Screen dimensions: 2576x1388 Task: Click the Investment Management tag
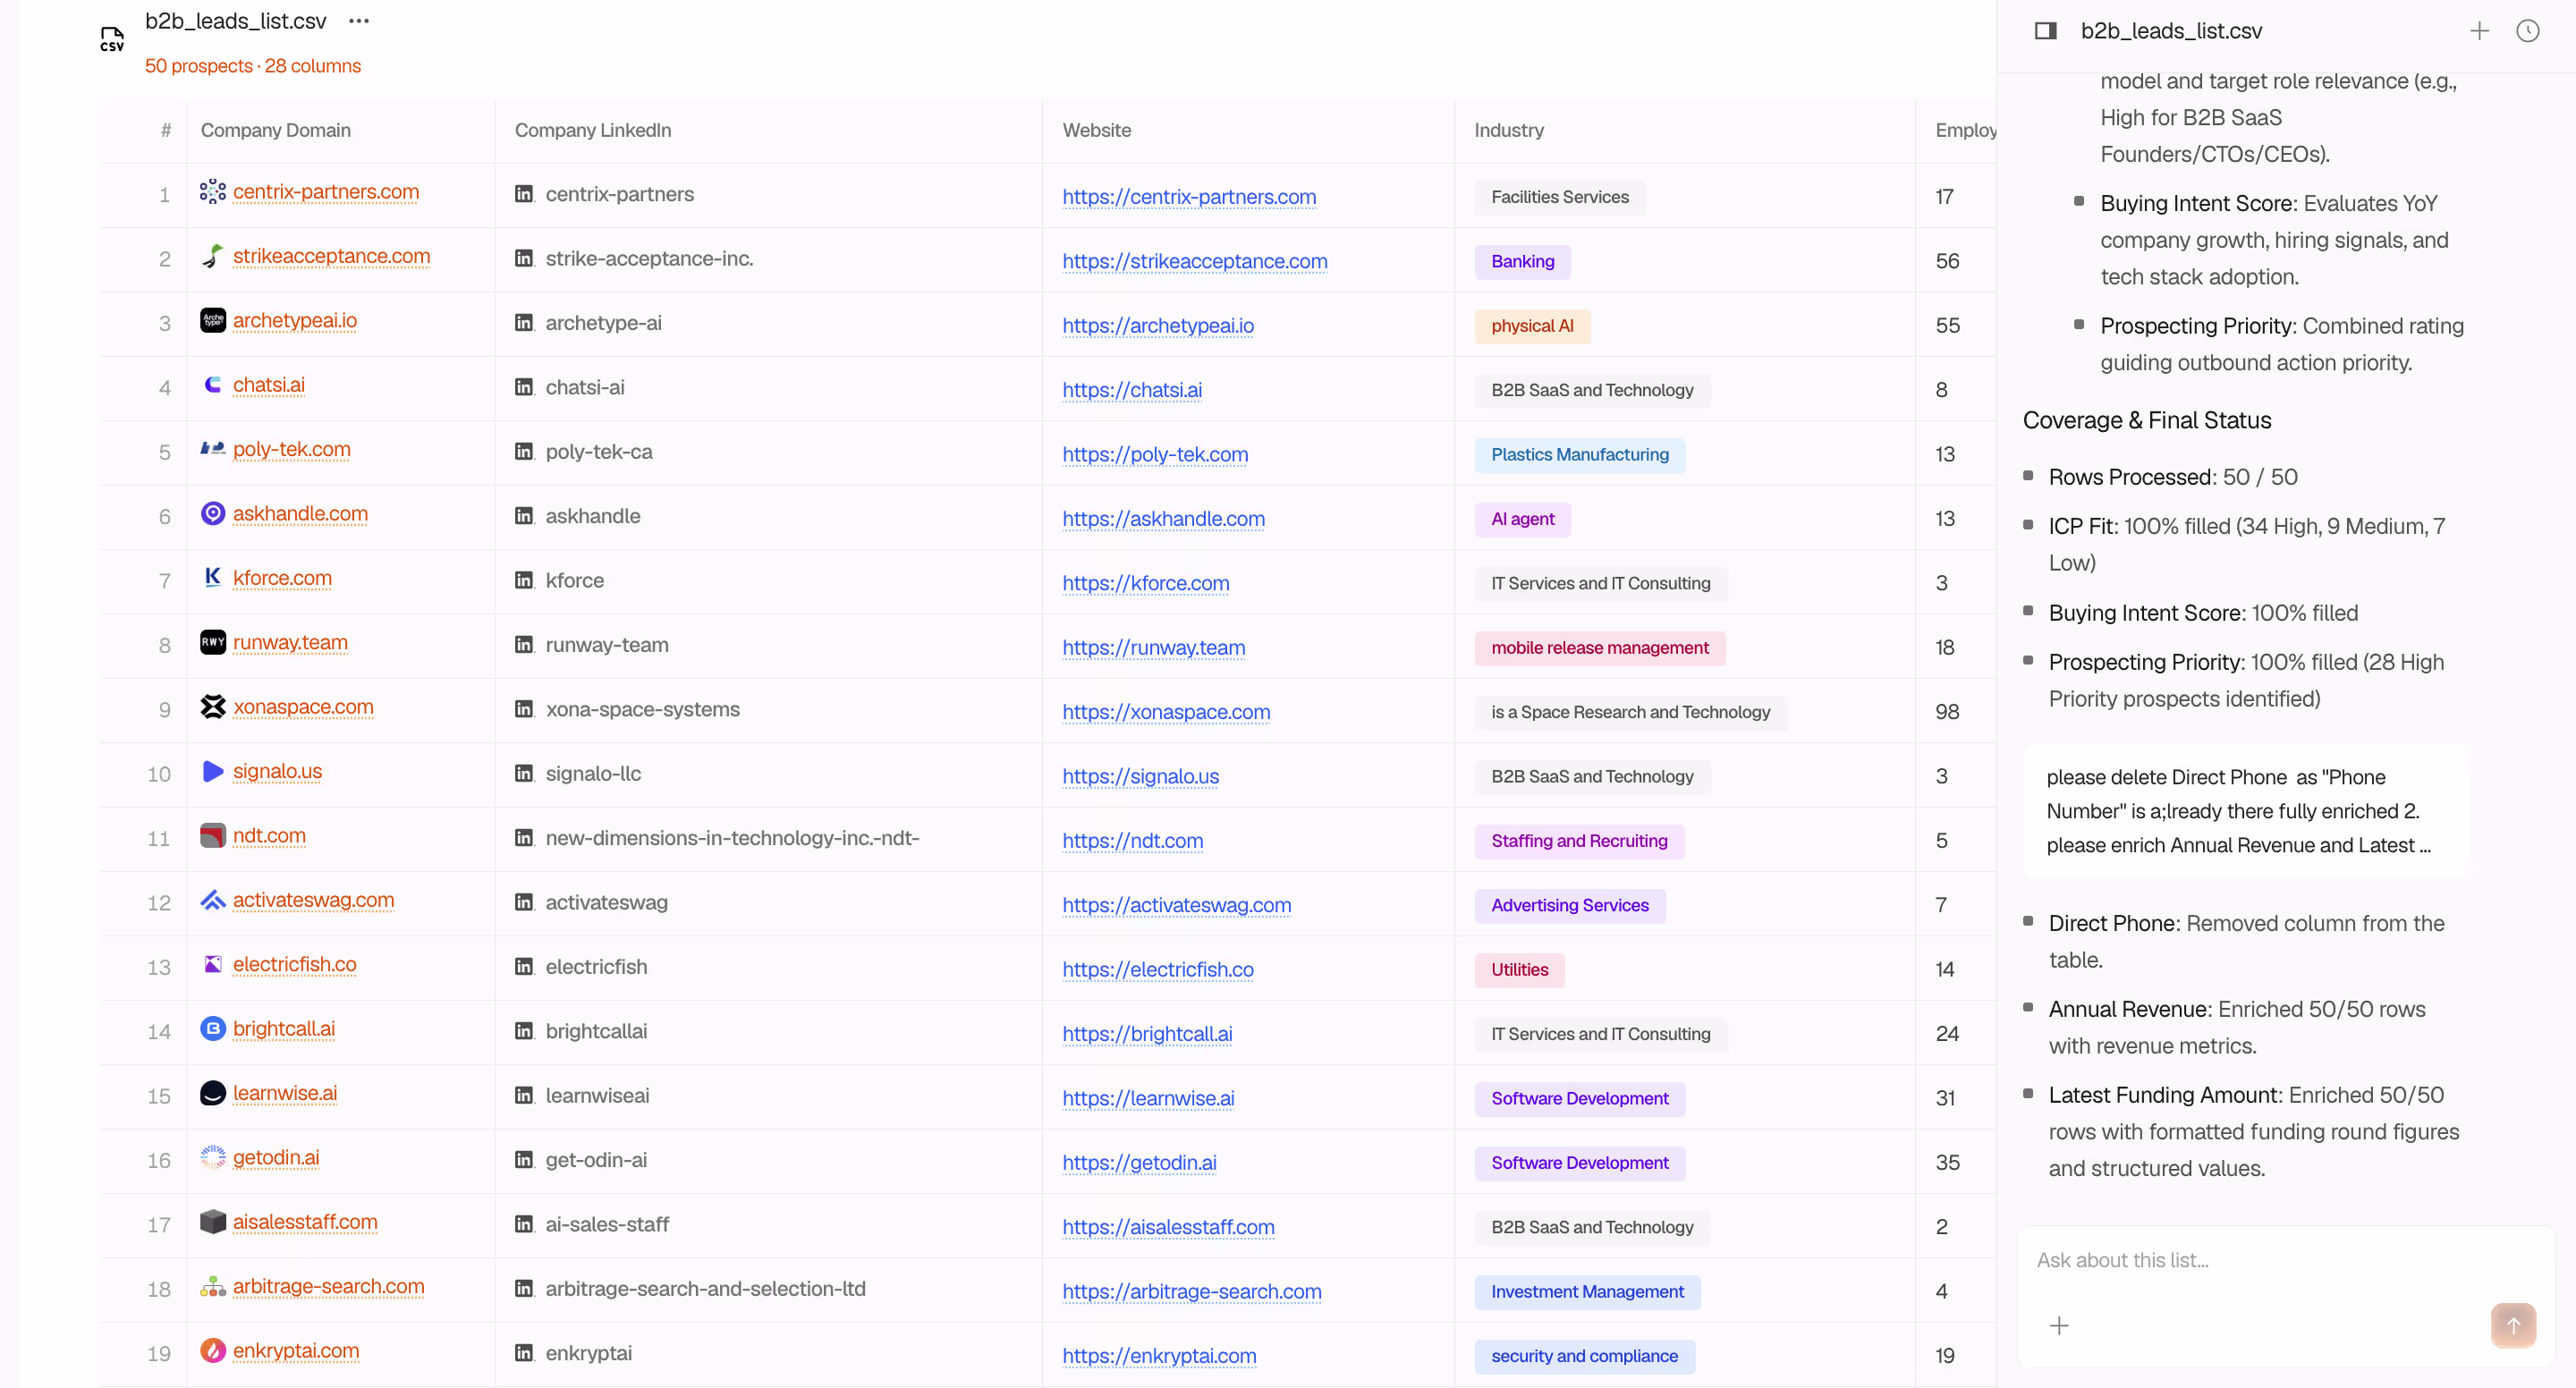1587,1292
